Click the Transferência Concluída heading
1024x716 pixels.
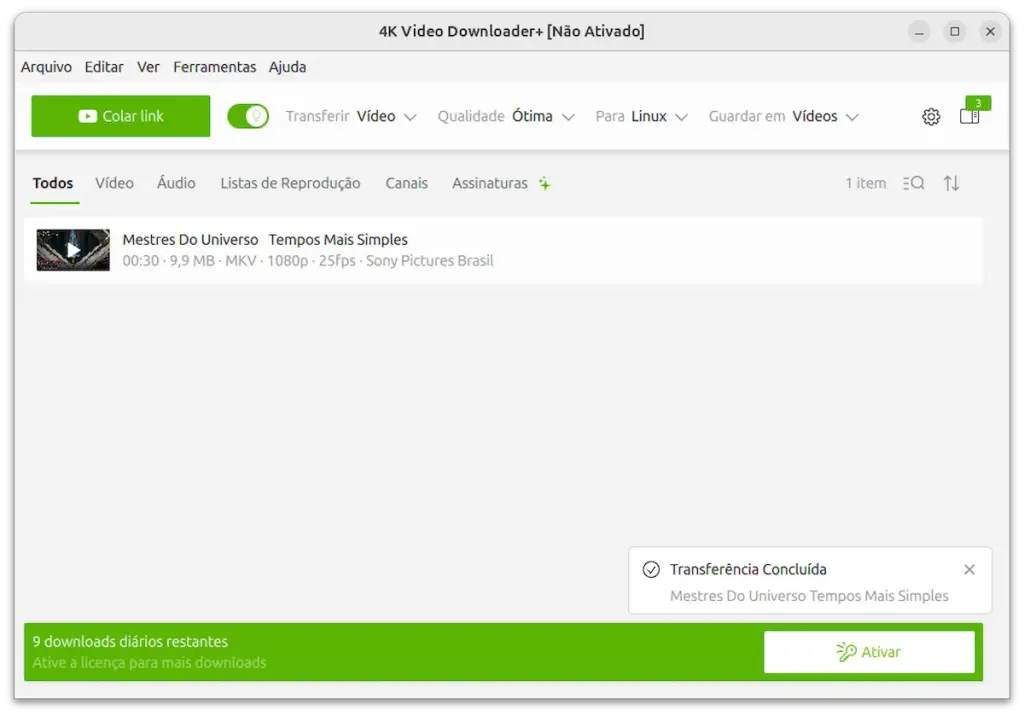click(x=748, y=570)
